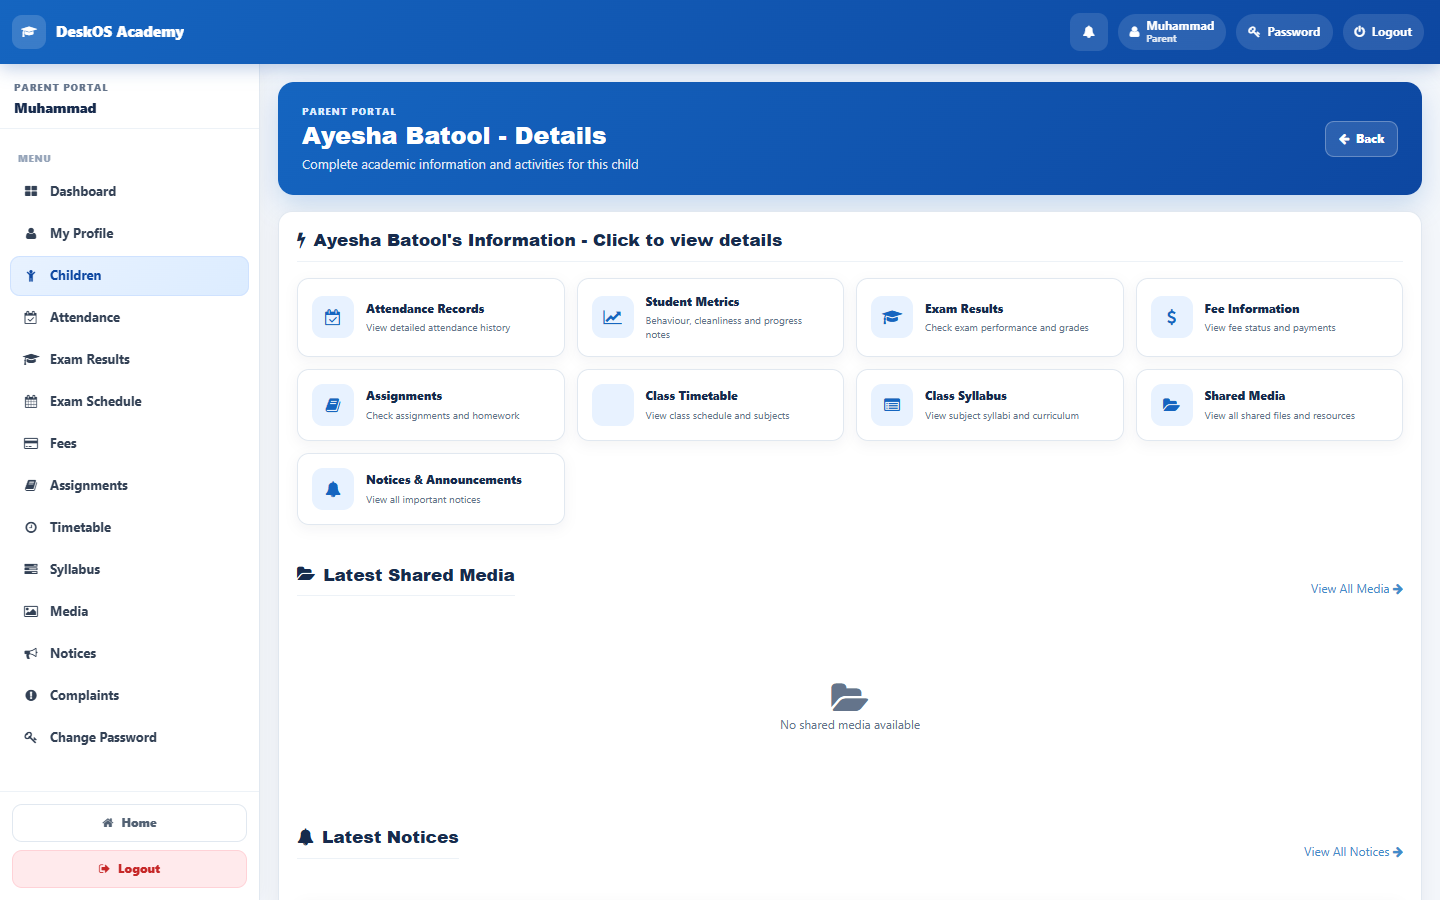Open Exam Schedule in the sidebar
Screen dimensions: 1440x900
[x=129, y=401]
